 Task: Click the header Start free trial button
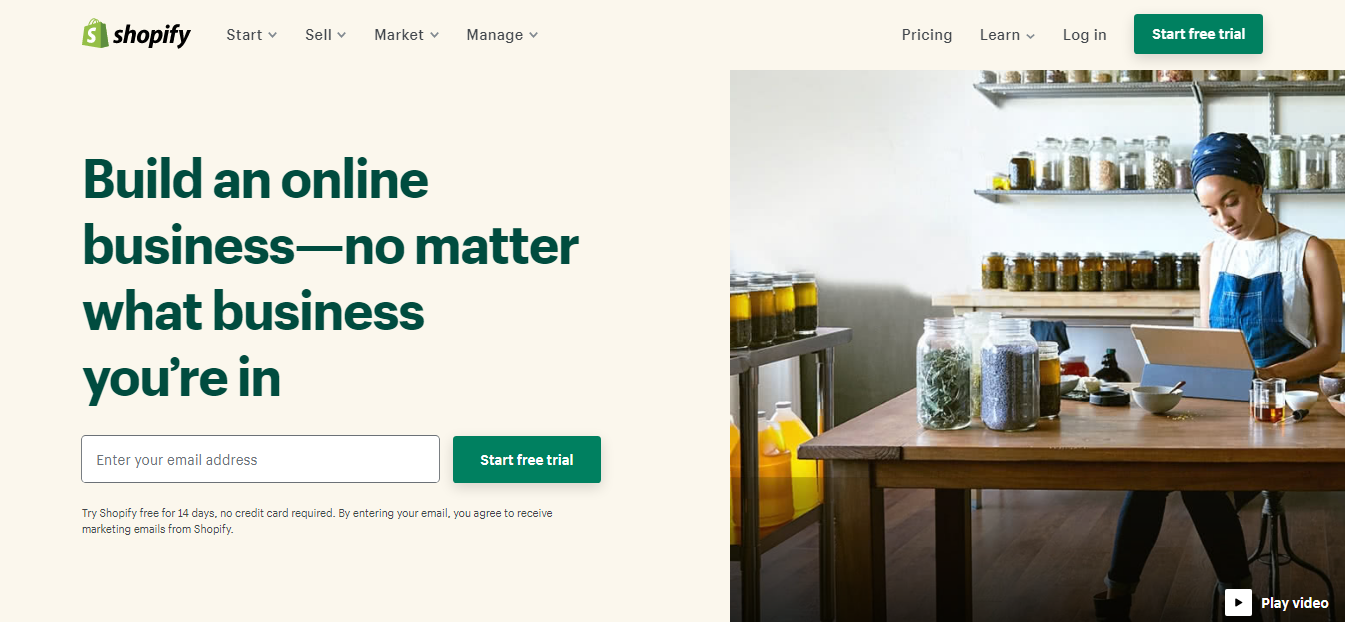(1198, 34)
